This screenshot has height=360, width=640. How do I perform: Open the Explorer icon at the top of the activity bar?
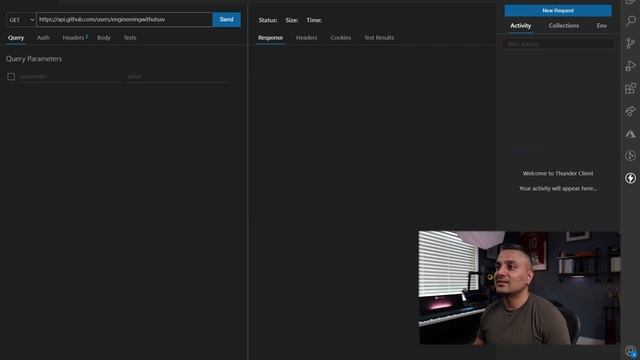click(x=631, y=2)
